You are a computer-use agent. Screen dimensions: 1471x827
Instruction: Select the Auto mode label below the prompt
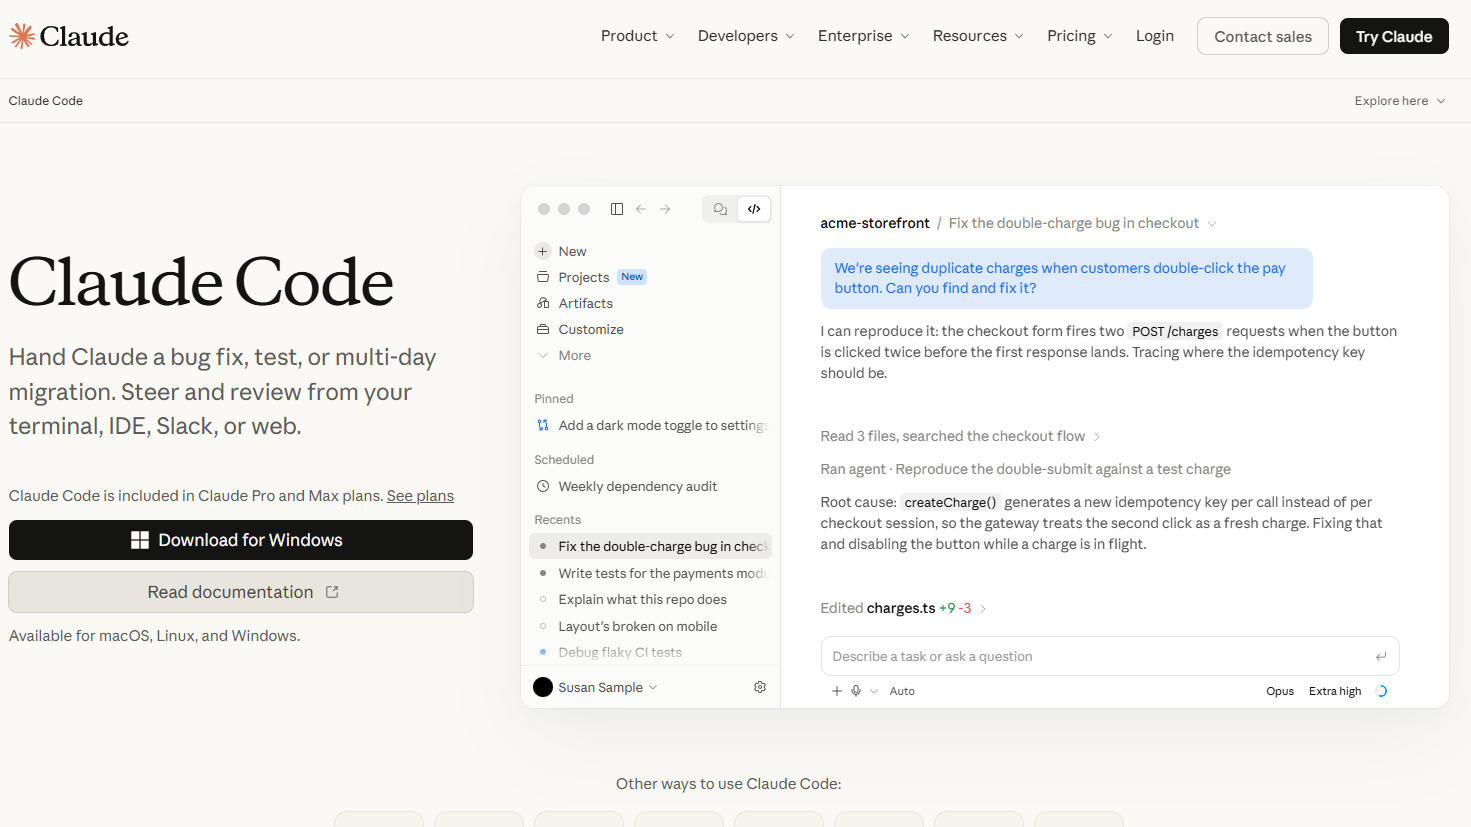coord(902,691)
